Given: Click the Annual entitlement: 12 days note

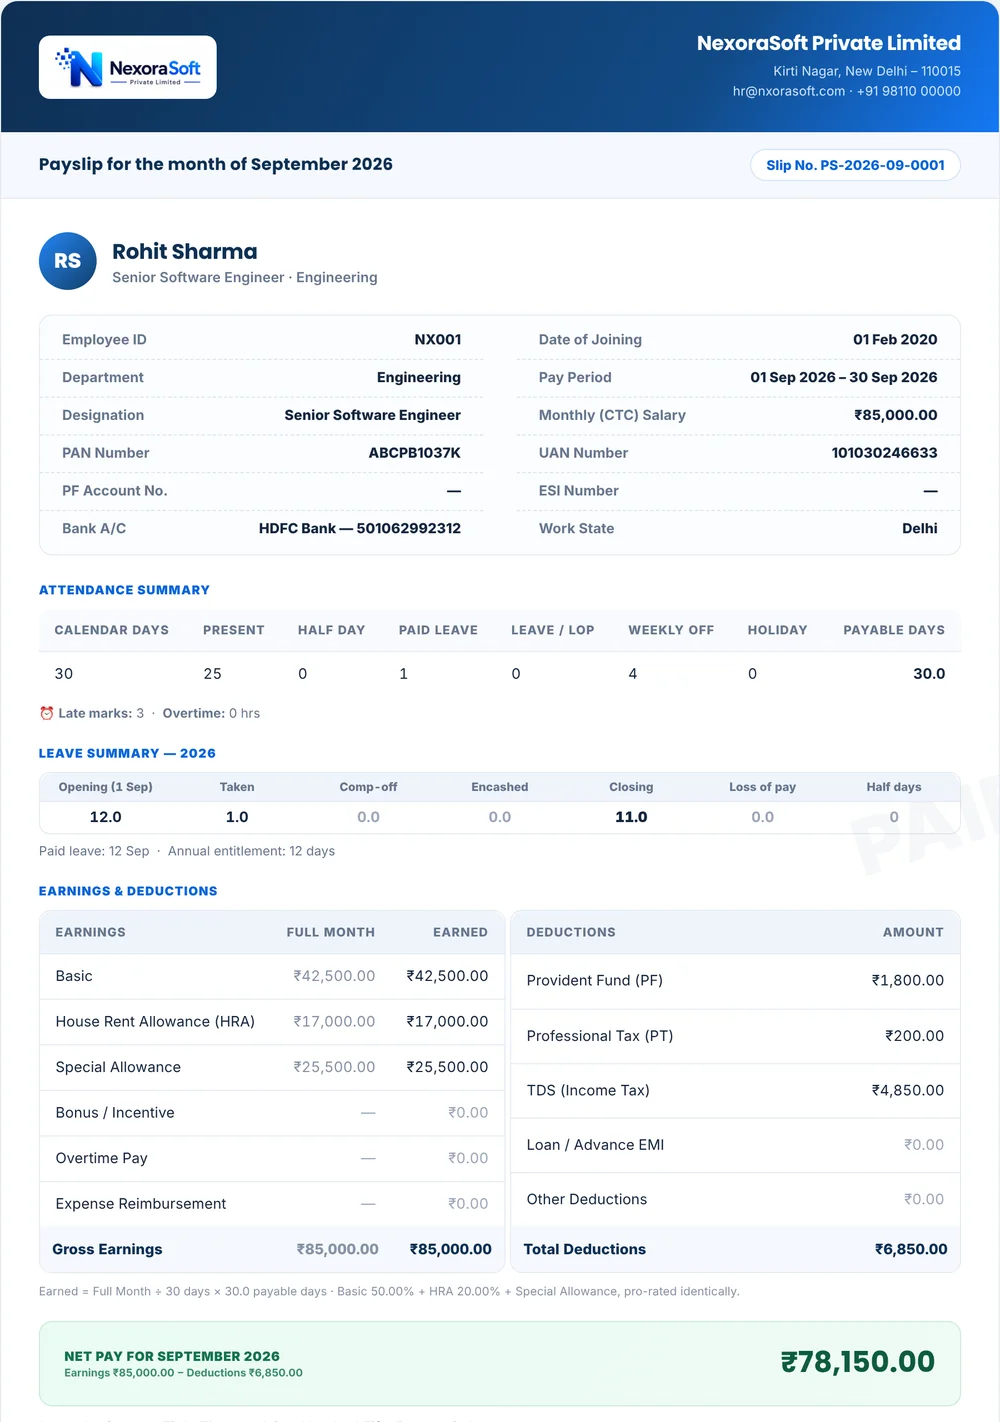Looking at the screenshot, I should pyautogui.click(x=251, y=851).
